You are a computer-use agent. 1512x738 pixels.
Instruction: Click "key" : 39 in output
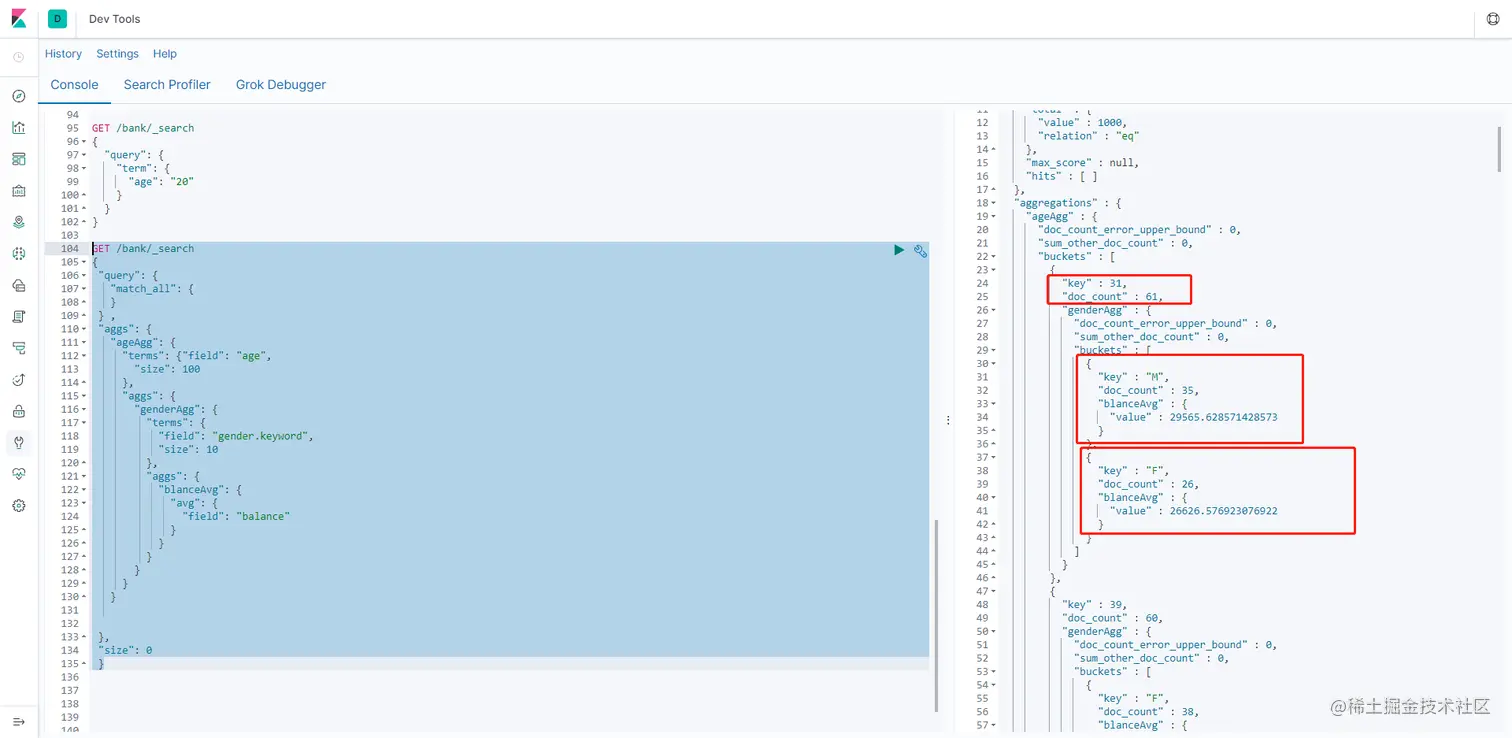click(x=1094, y=605)
